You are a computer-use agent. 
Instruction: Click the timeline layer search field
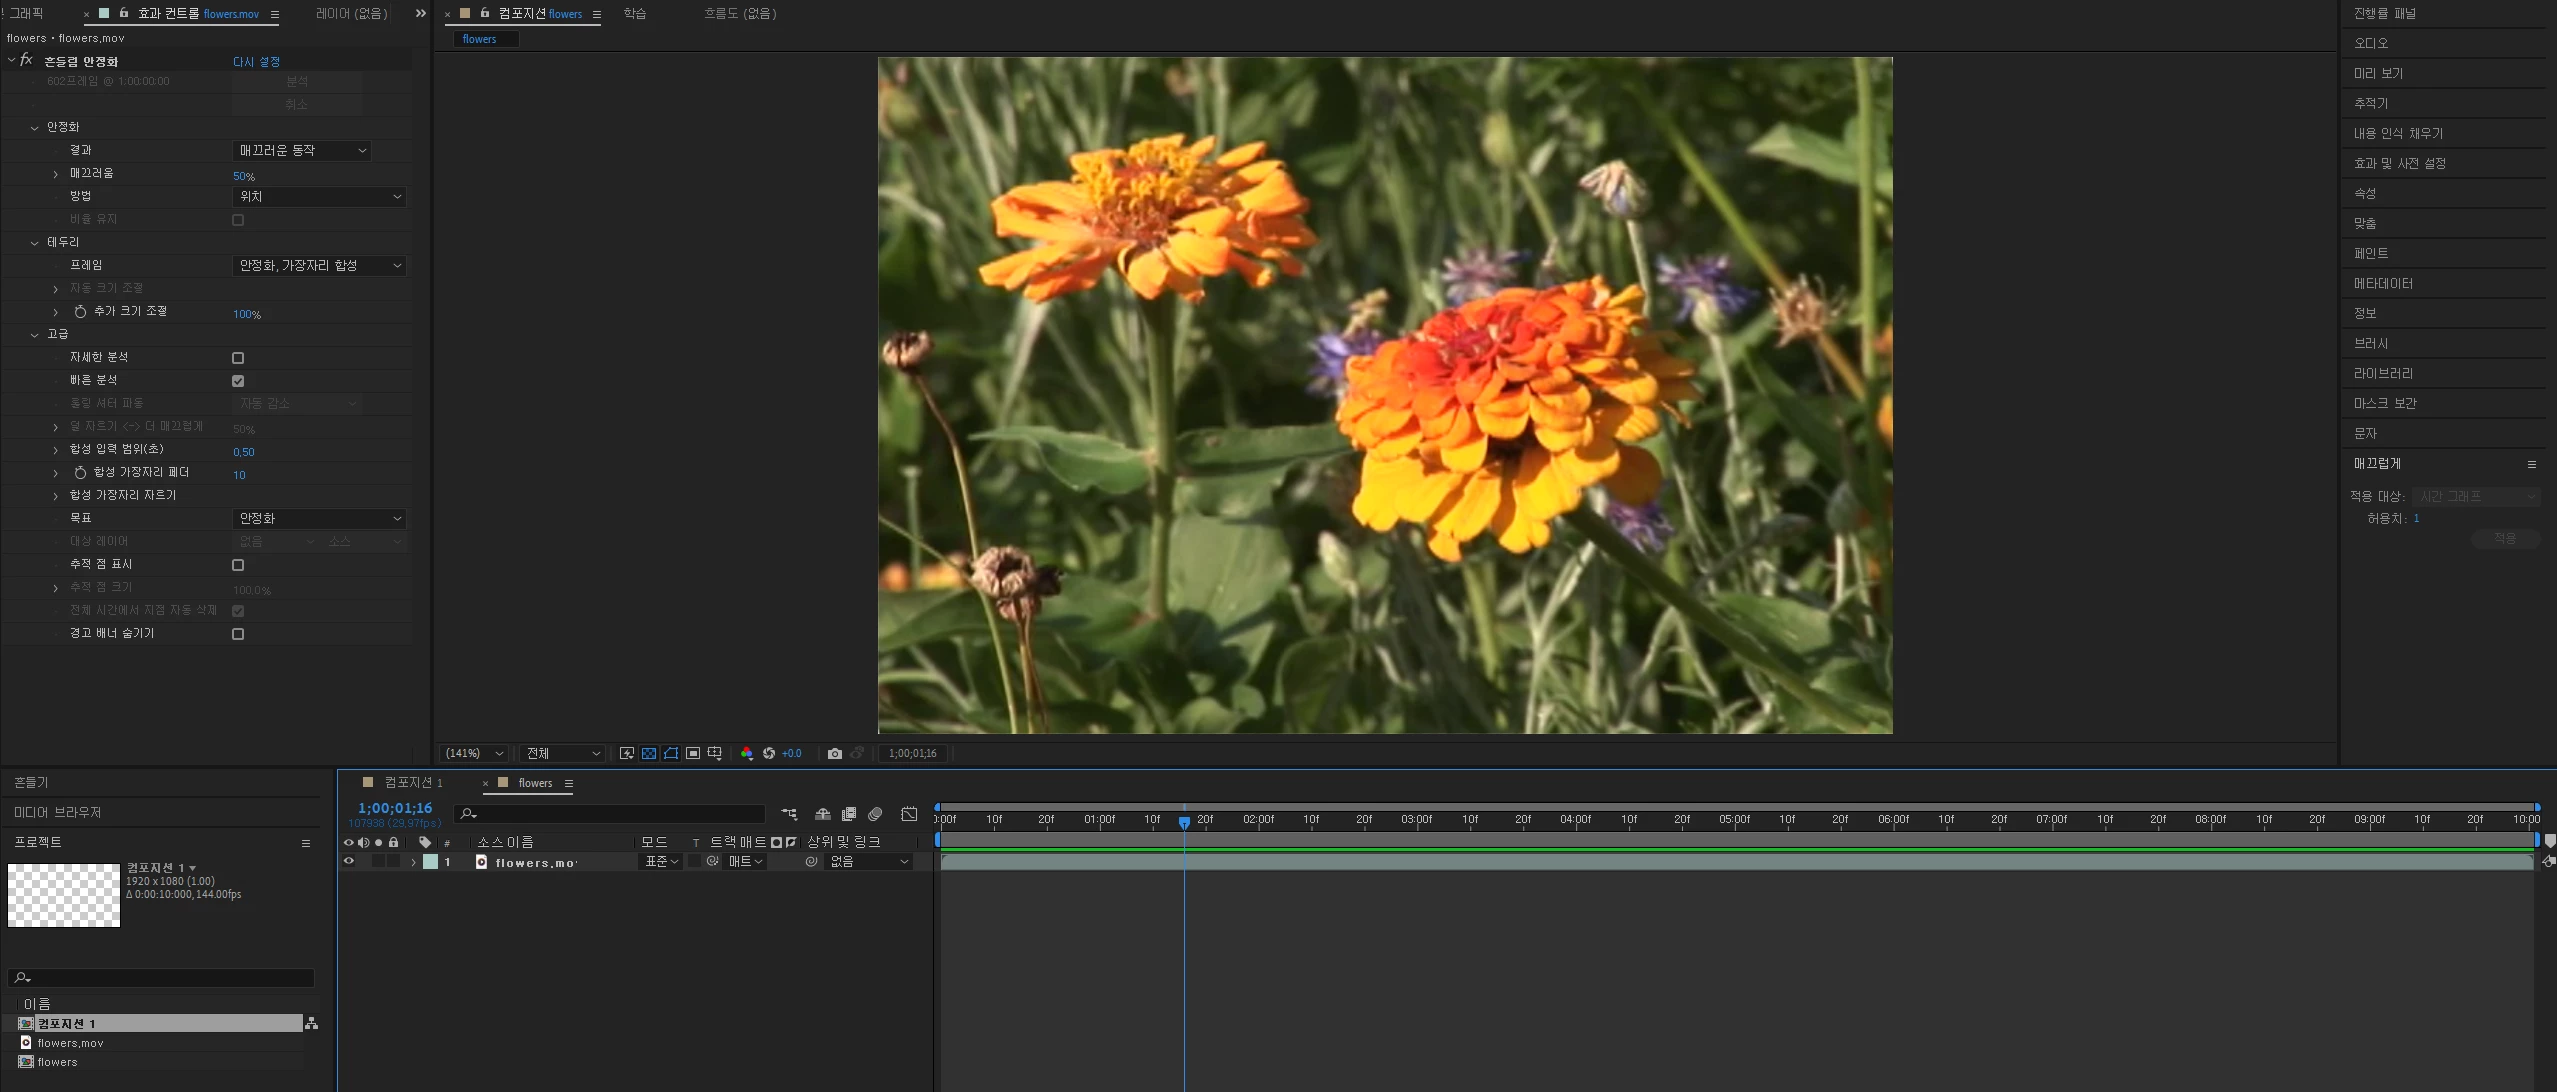pyautogui.click(x=610, y=814)
